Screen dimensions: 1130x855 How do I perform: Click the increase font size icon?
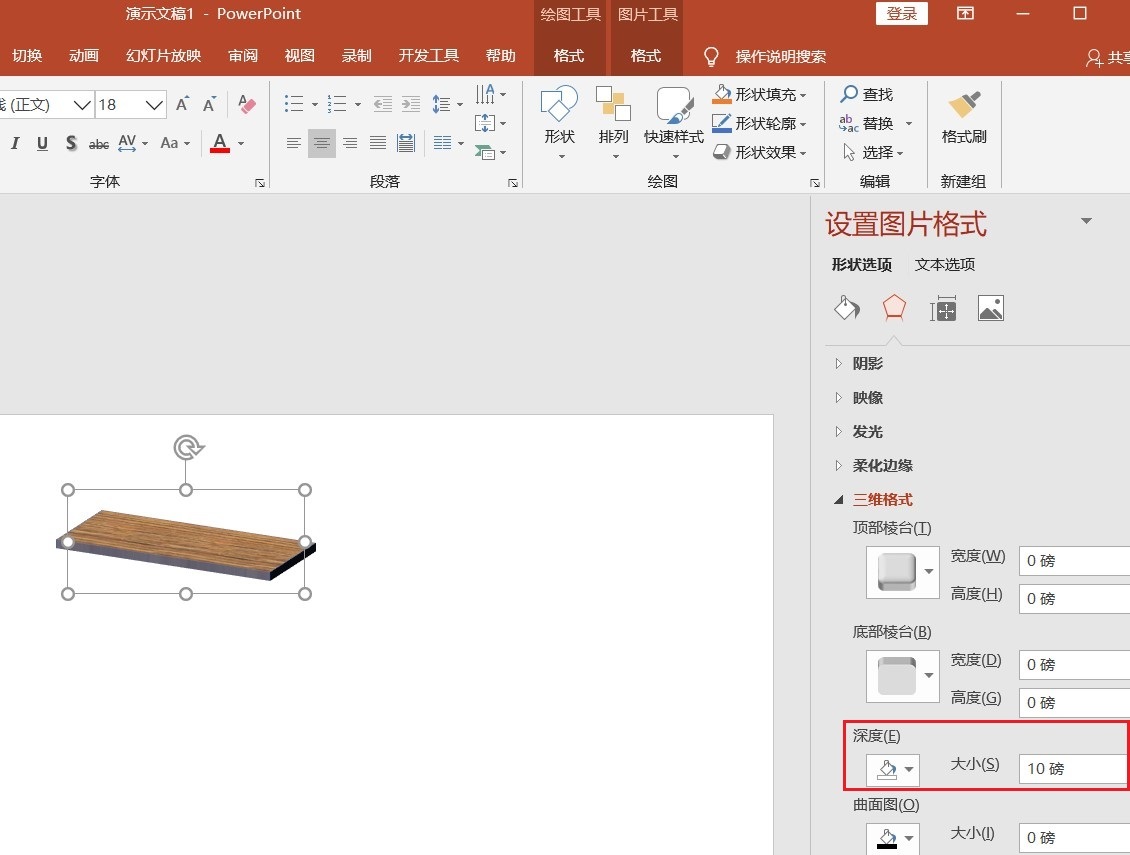tap(182, 104)
